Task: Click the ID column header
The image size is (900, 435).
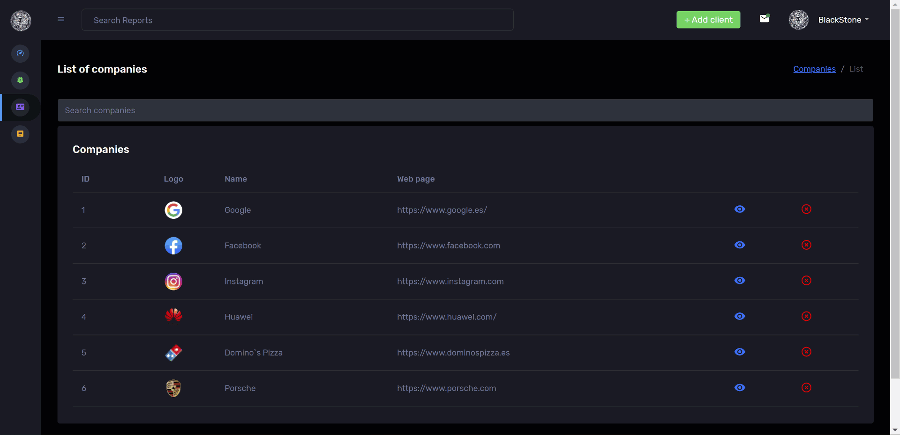Action: pos(86,179)
